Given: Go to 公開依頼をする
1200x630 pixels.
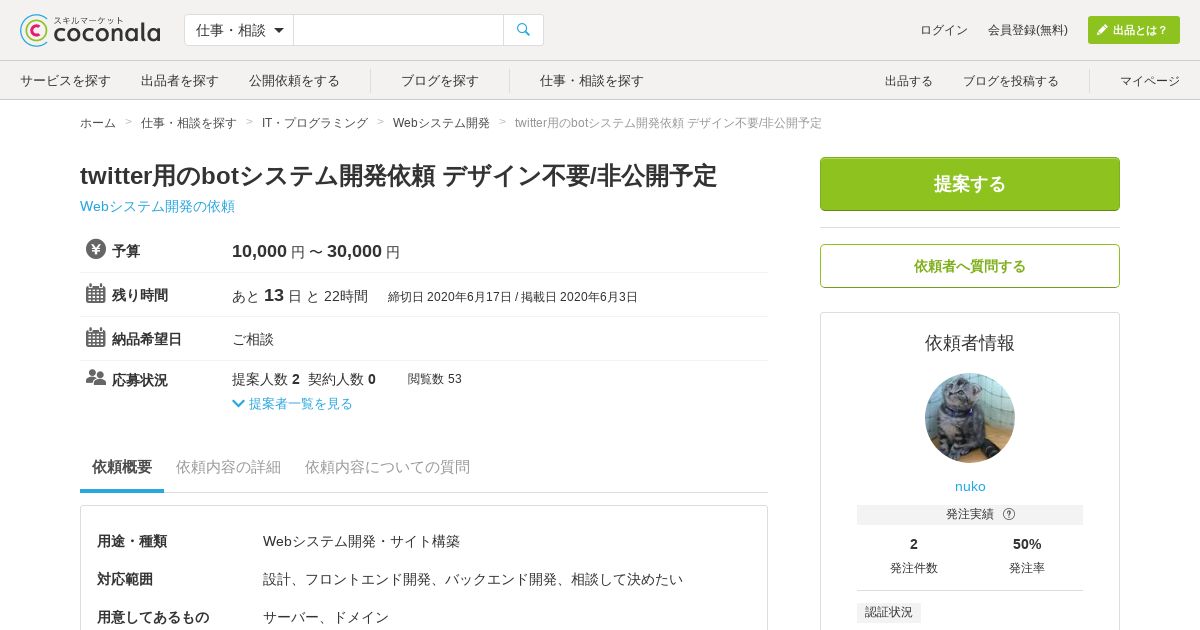Looking at the screenshot, I should pos(294,81).
